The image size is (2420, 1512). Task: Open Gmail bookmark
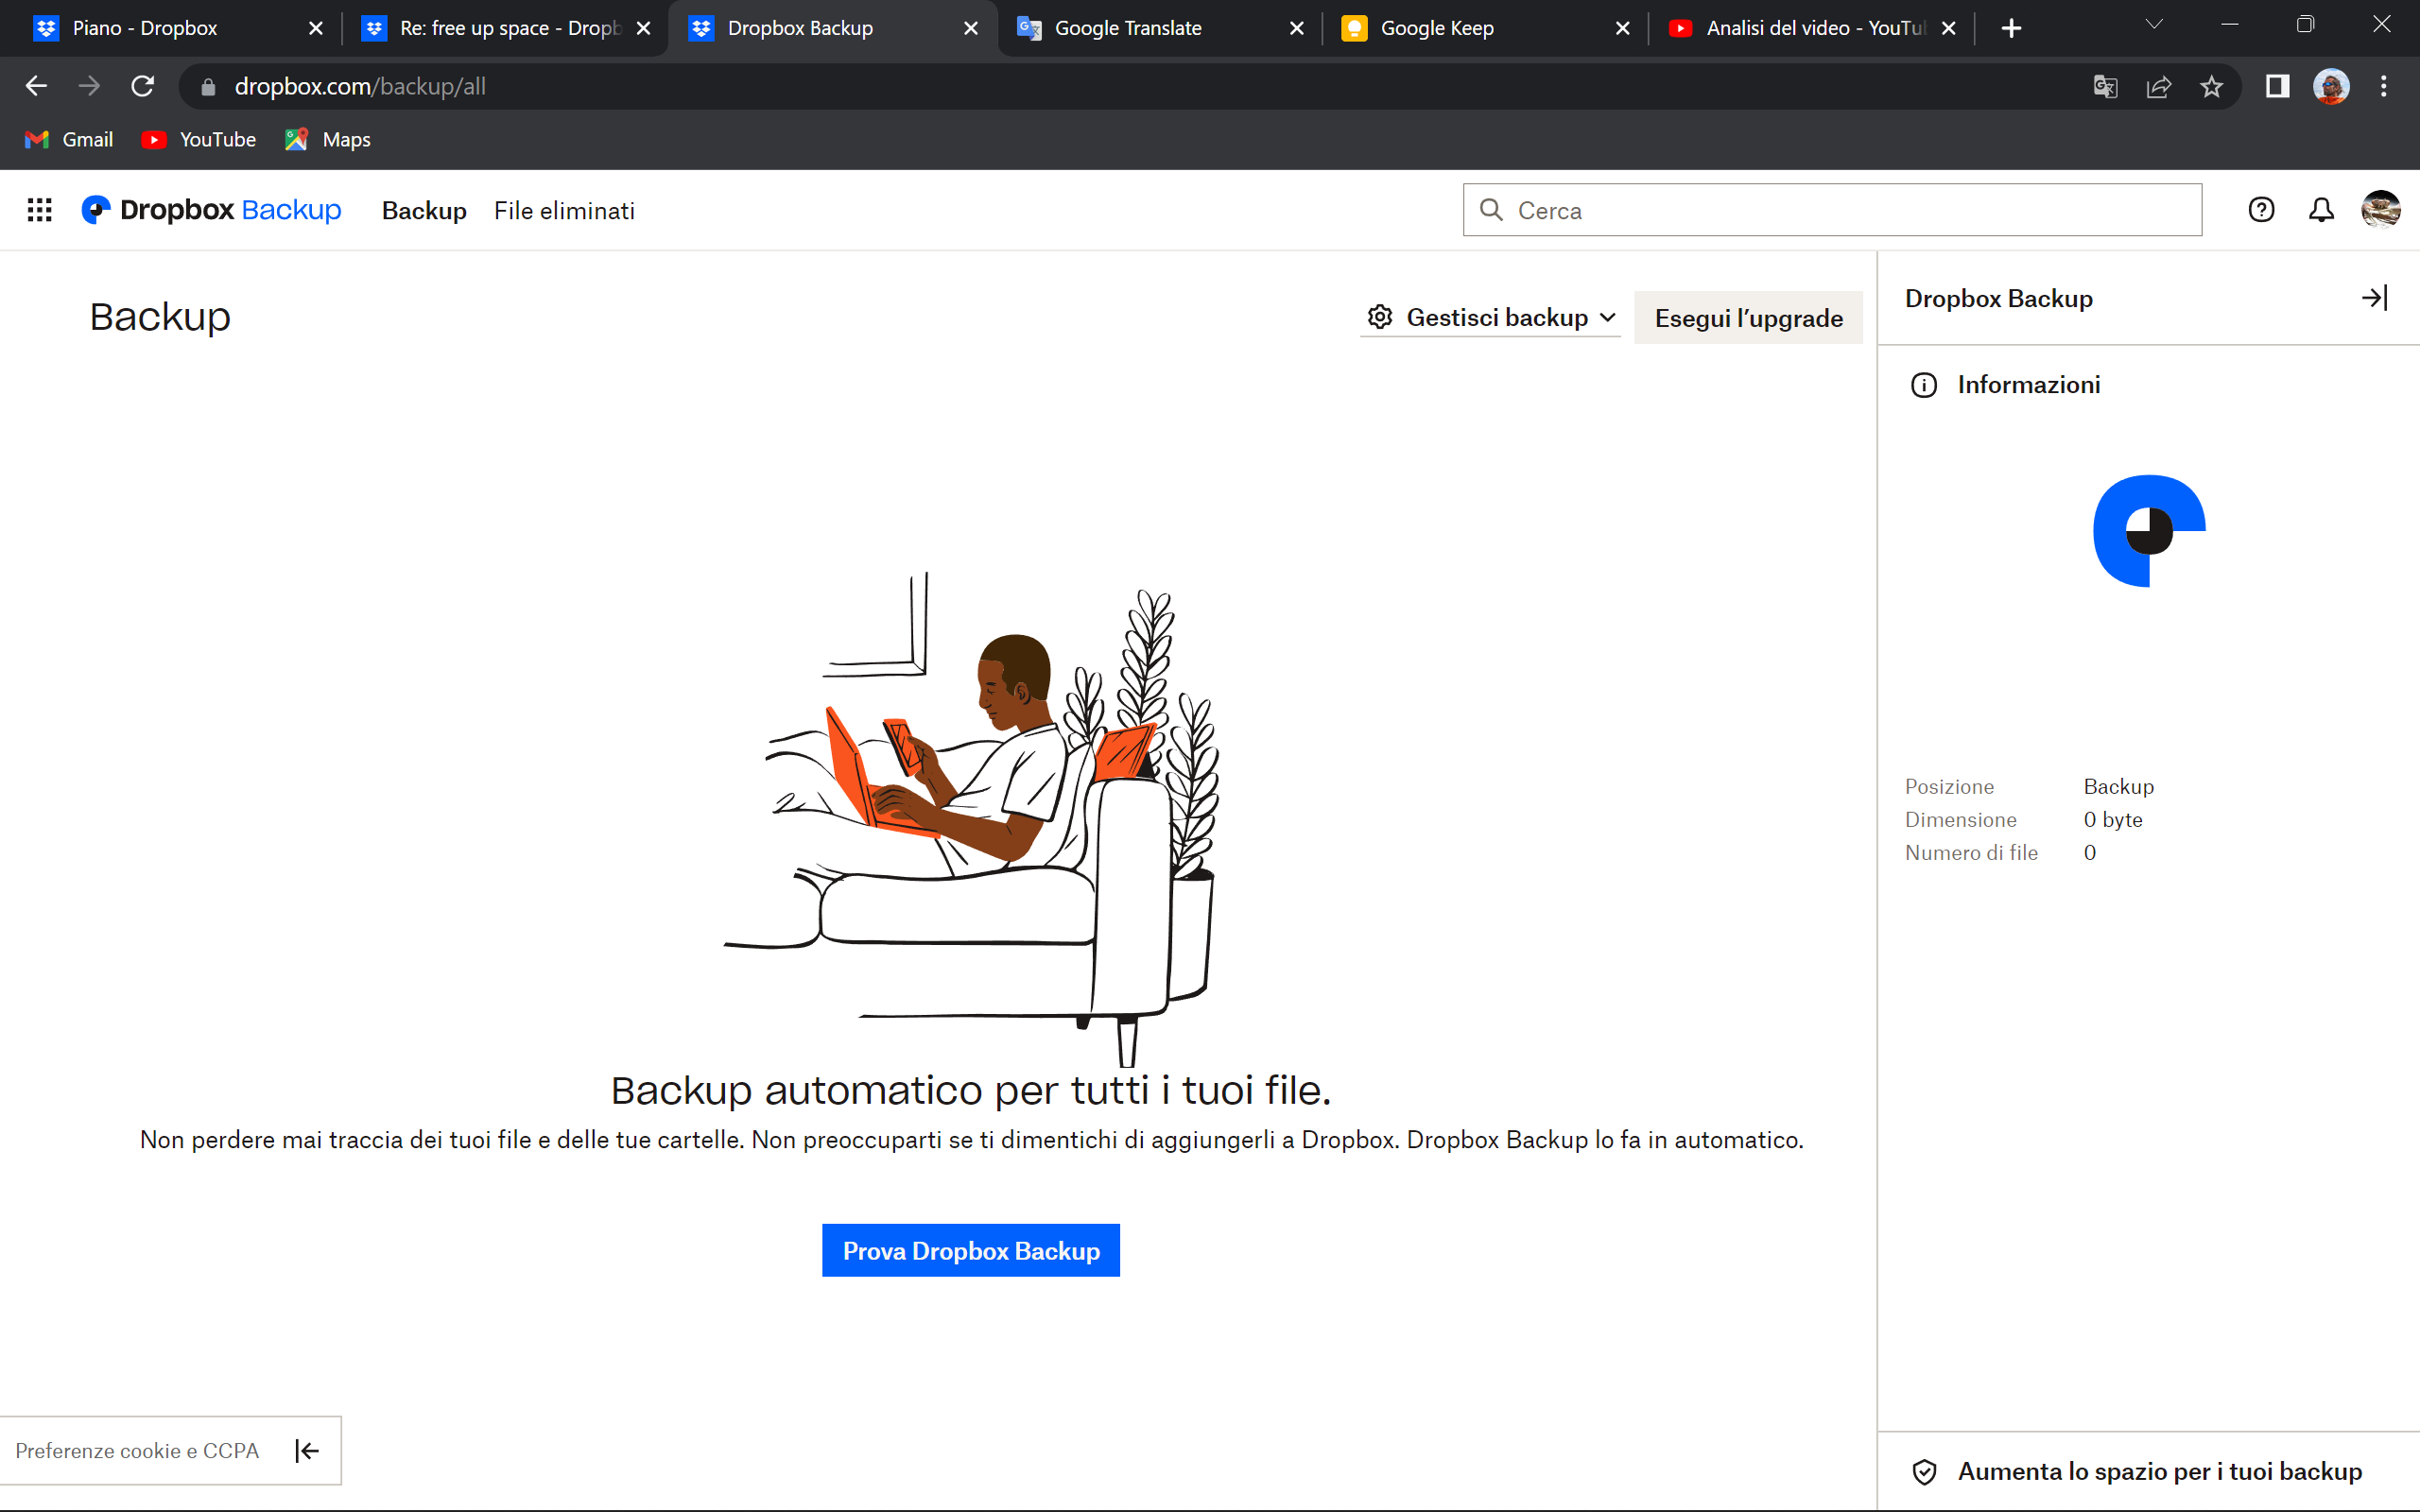(69, 140)
